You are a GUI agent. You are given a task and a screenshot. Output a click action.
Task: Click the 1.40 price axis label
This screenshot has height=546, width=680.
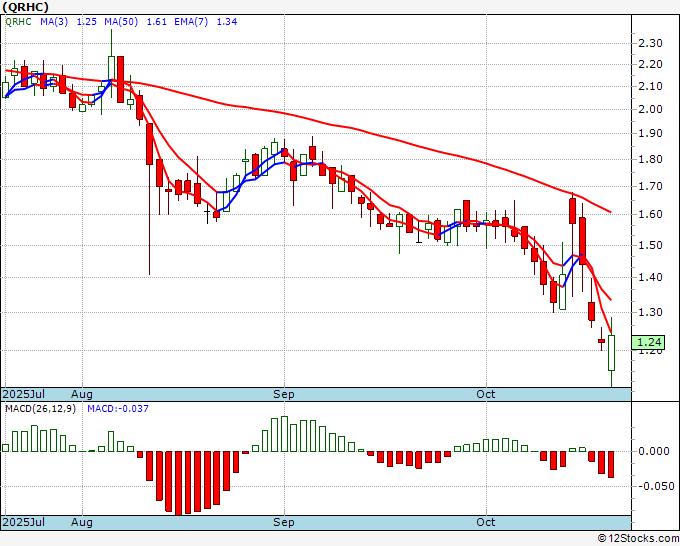(651, 278)
